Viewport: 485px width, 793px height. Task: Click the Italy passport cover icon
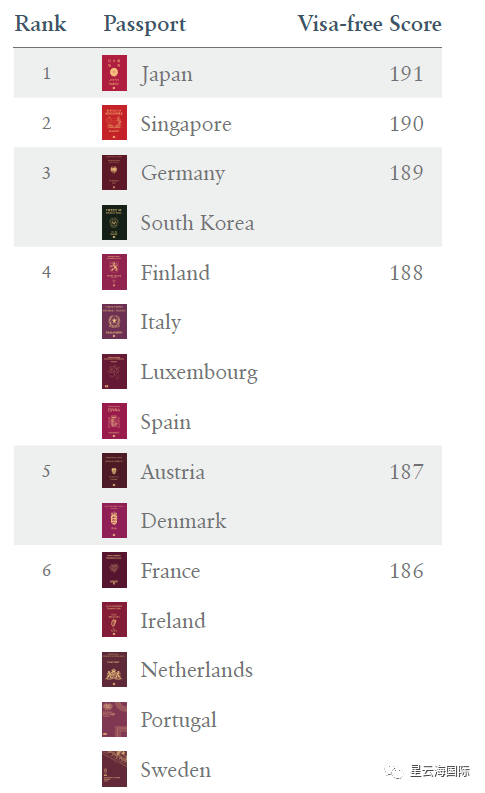pos(114,322)
